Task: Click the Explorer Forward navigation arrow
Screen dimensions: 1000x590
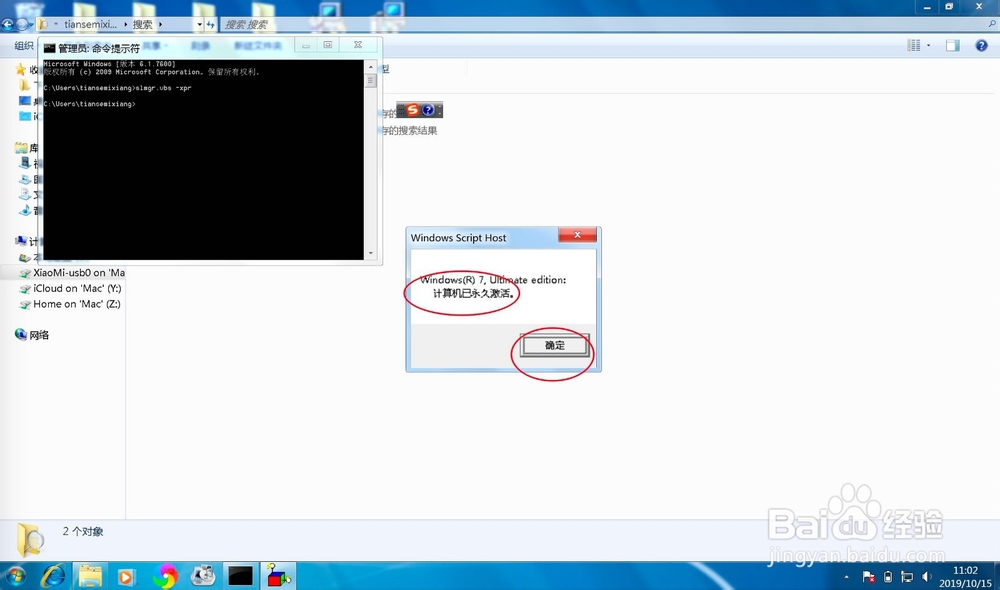Action: point(22,24)
